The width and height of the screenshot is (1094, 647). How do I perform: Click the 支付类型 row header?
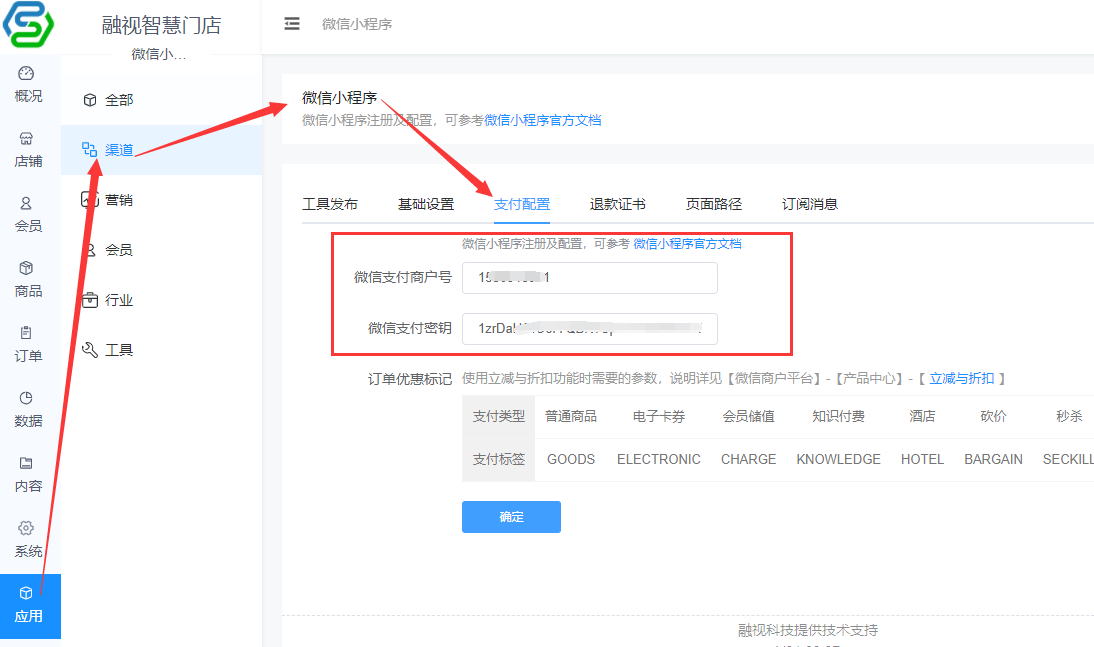[499, 417]
